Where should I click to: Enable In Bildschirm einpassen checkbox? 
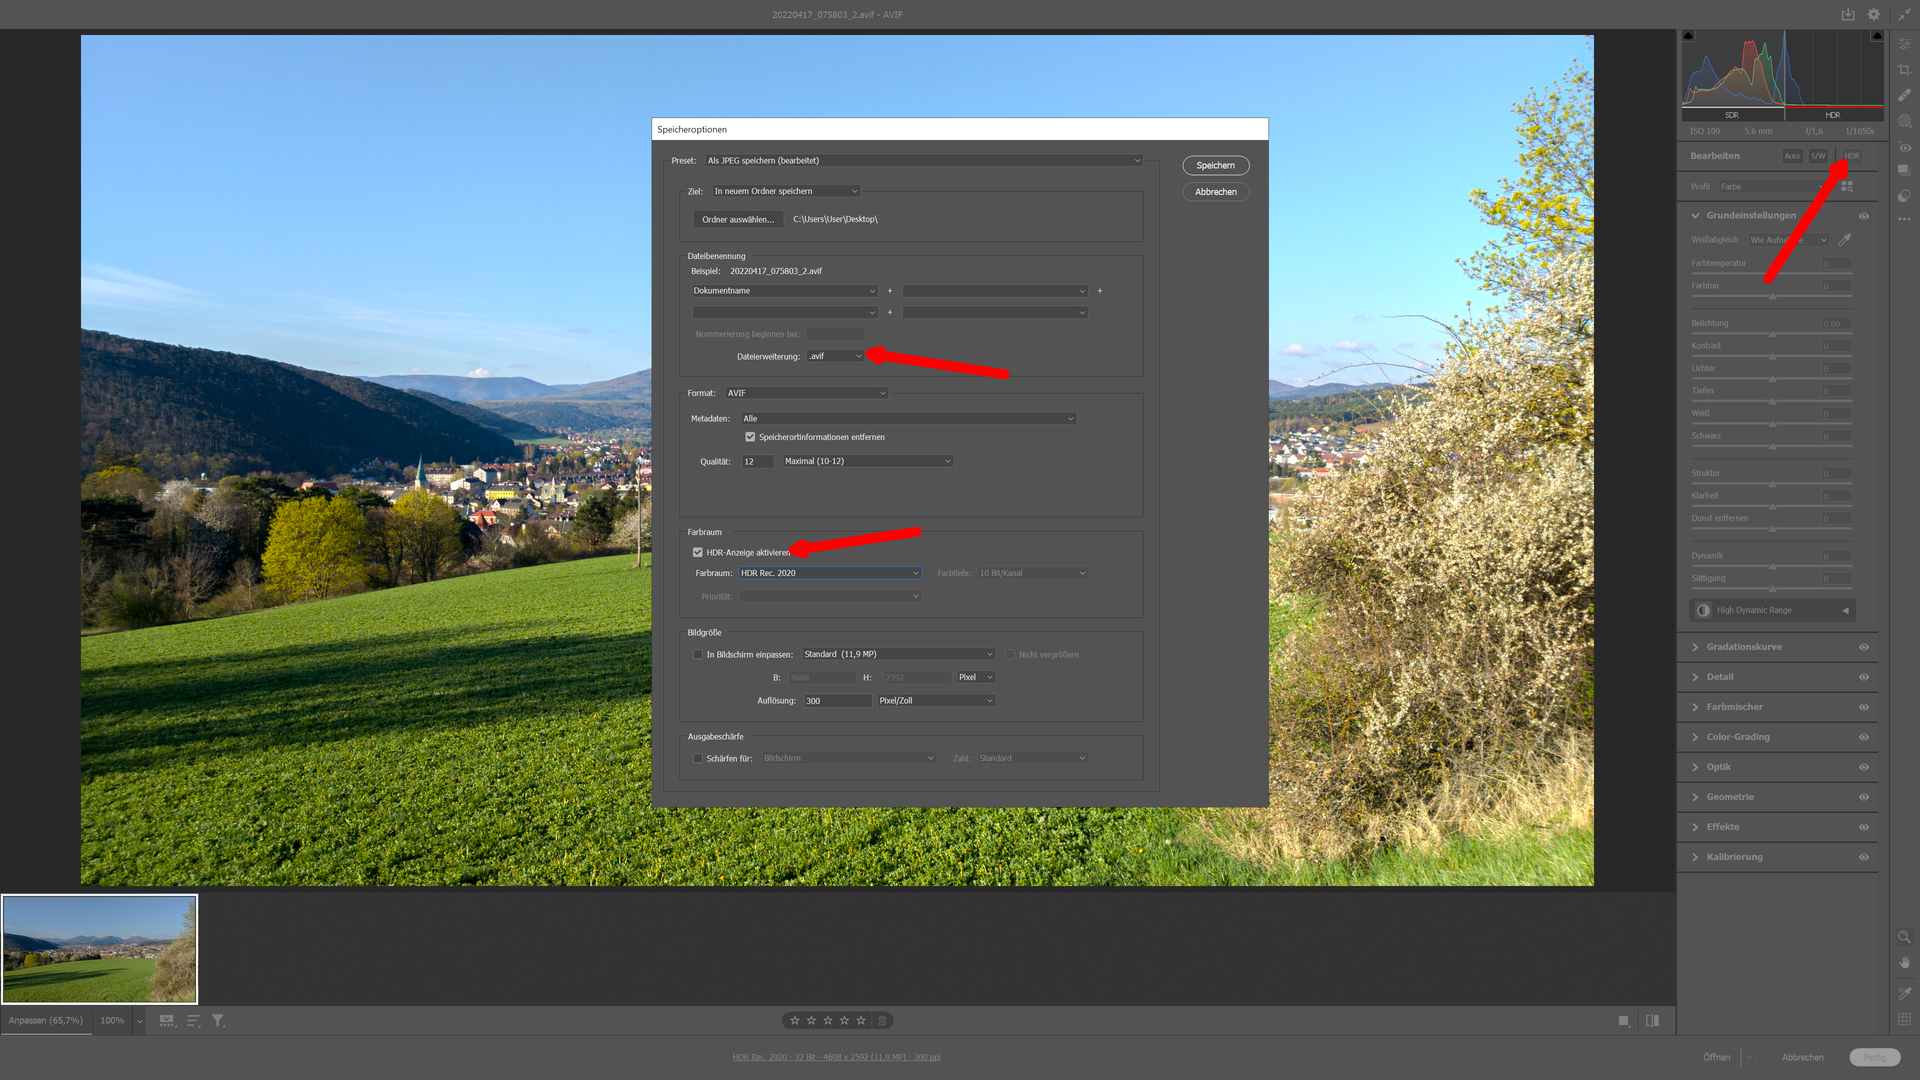(698, 654)
